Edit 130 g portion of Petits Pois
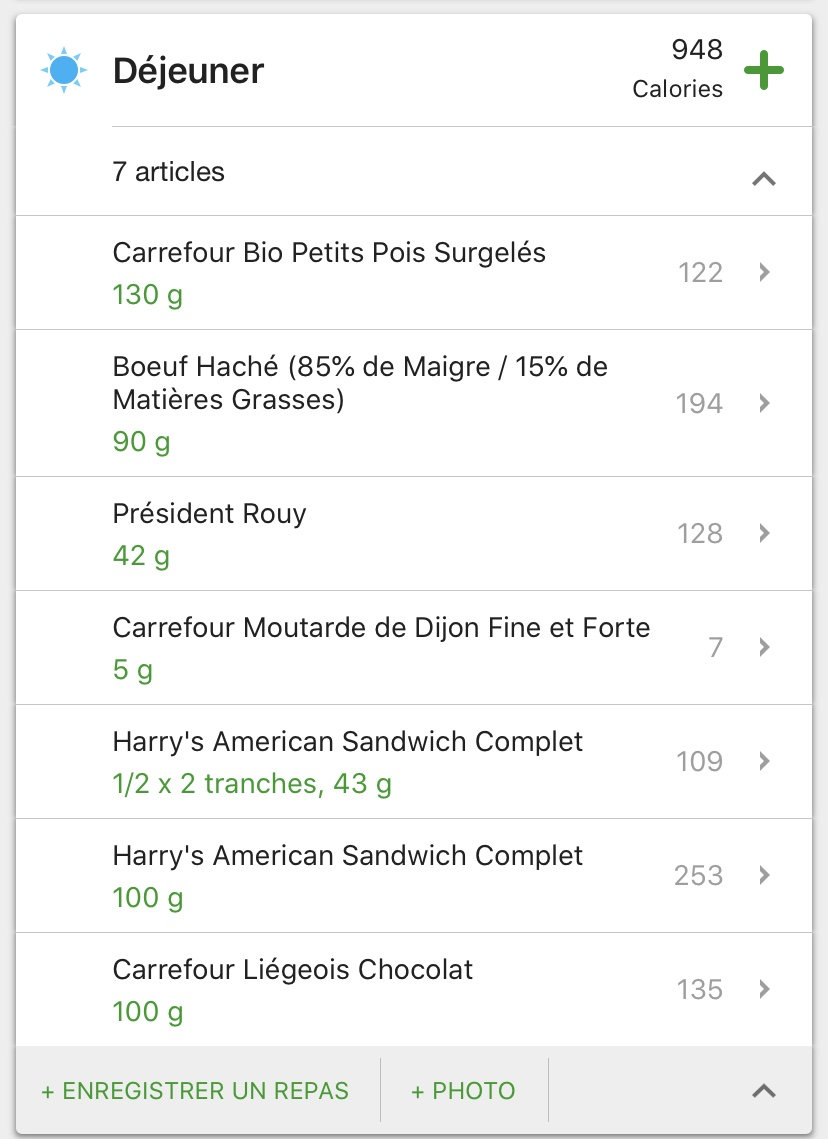Screen dimensions: 828x1139 pos(147,295)
